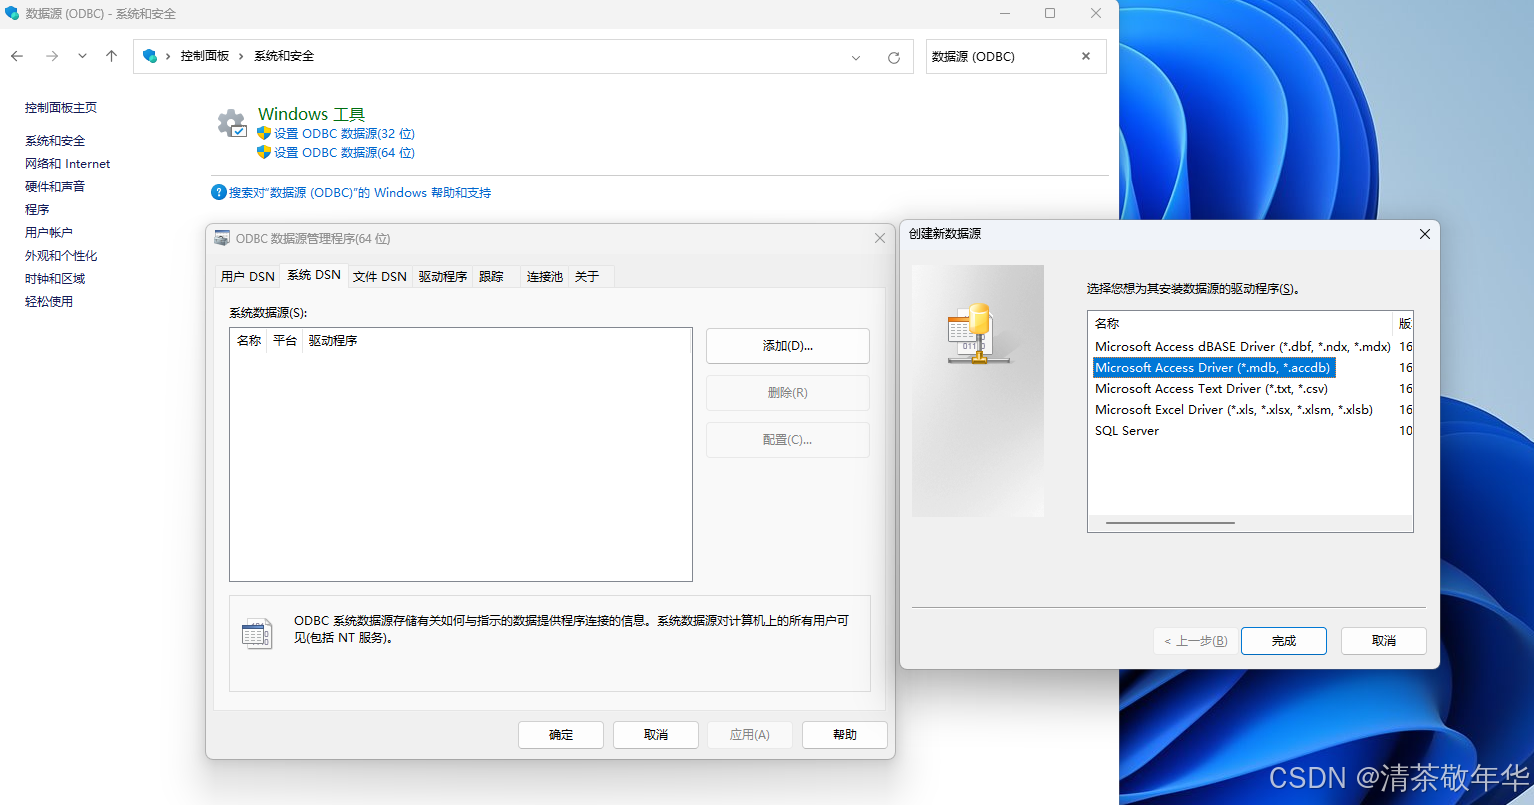
Task: Switch to the 文件 DSN tab
Action: pos(380,276)
